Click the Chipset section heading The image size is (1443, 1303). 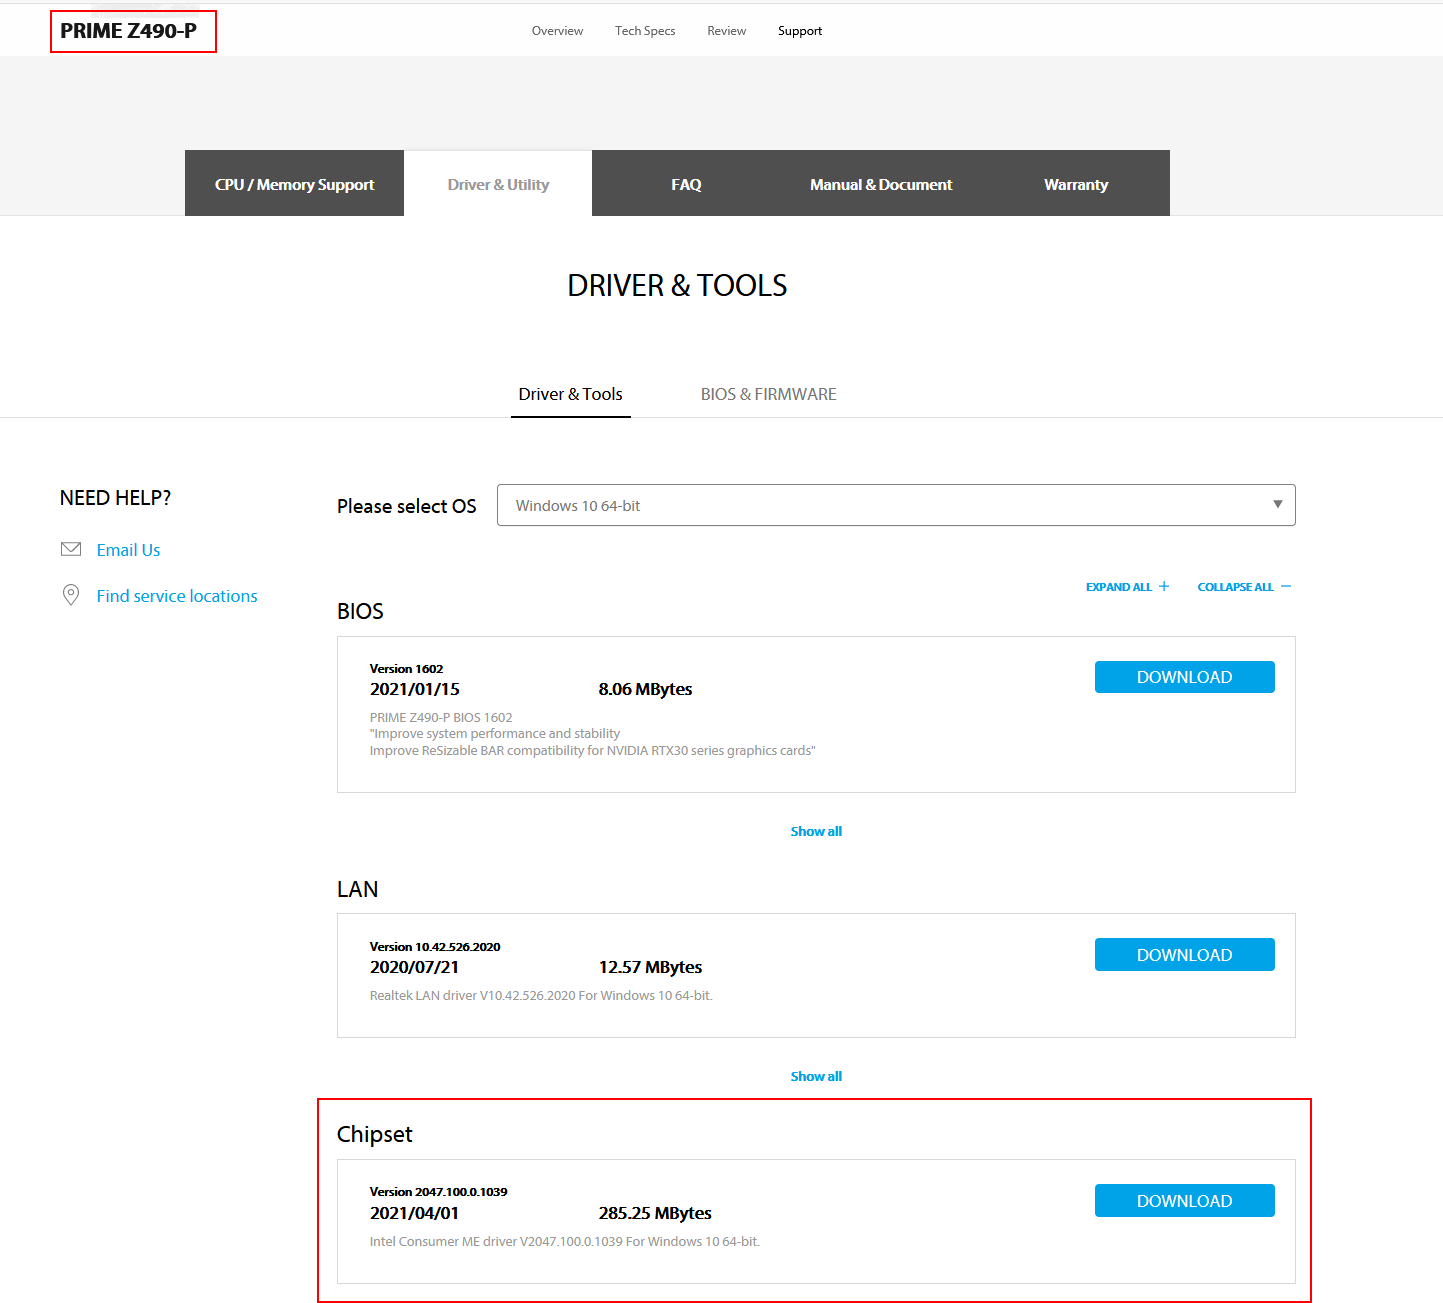click(375, 1134)
